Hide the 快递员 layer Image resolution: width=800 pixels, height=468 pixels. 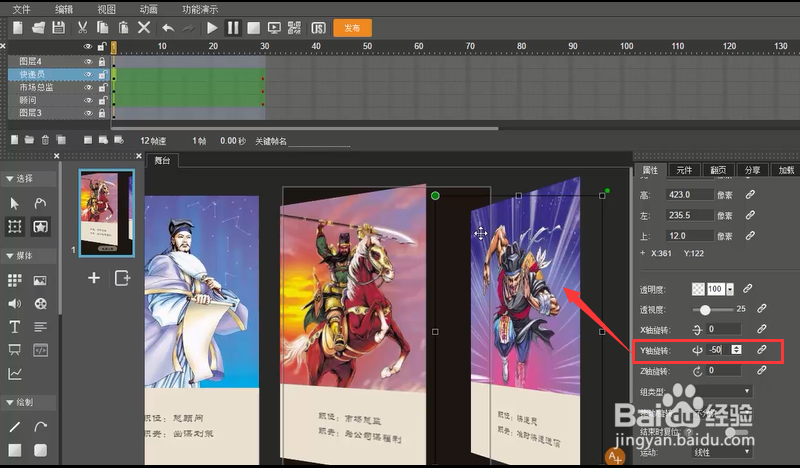pos(88,75)
